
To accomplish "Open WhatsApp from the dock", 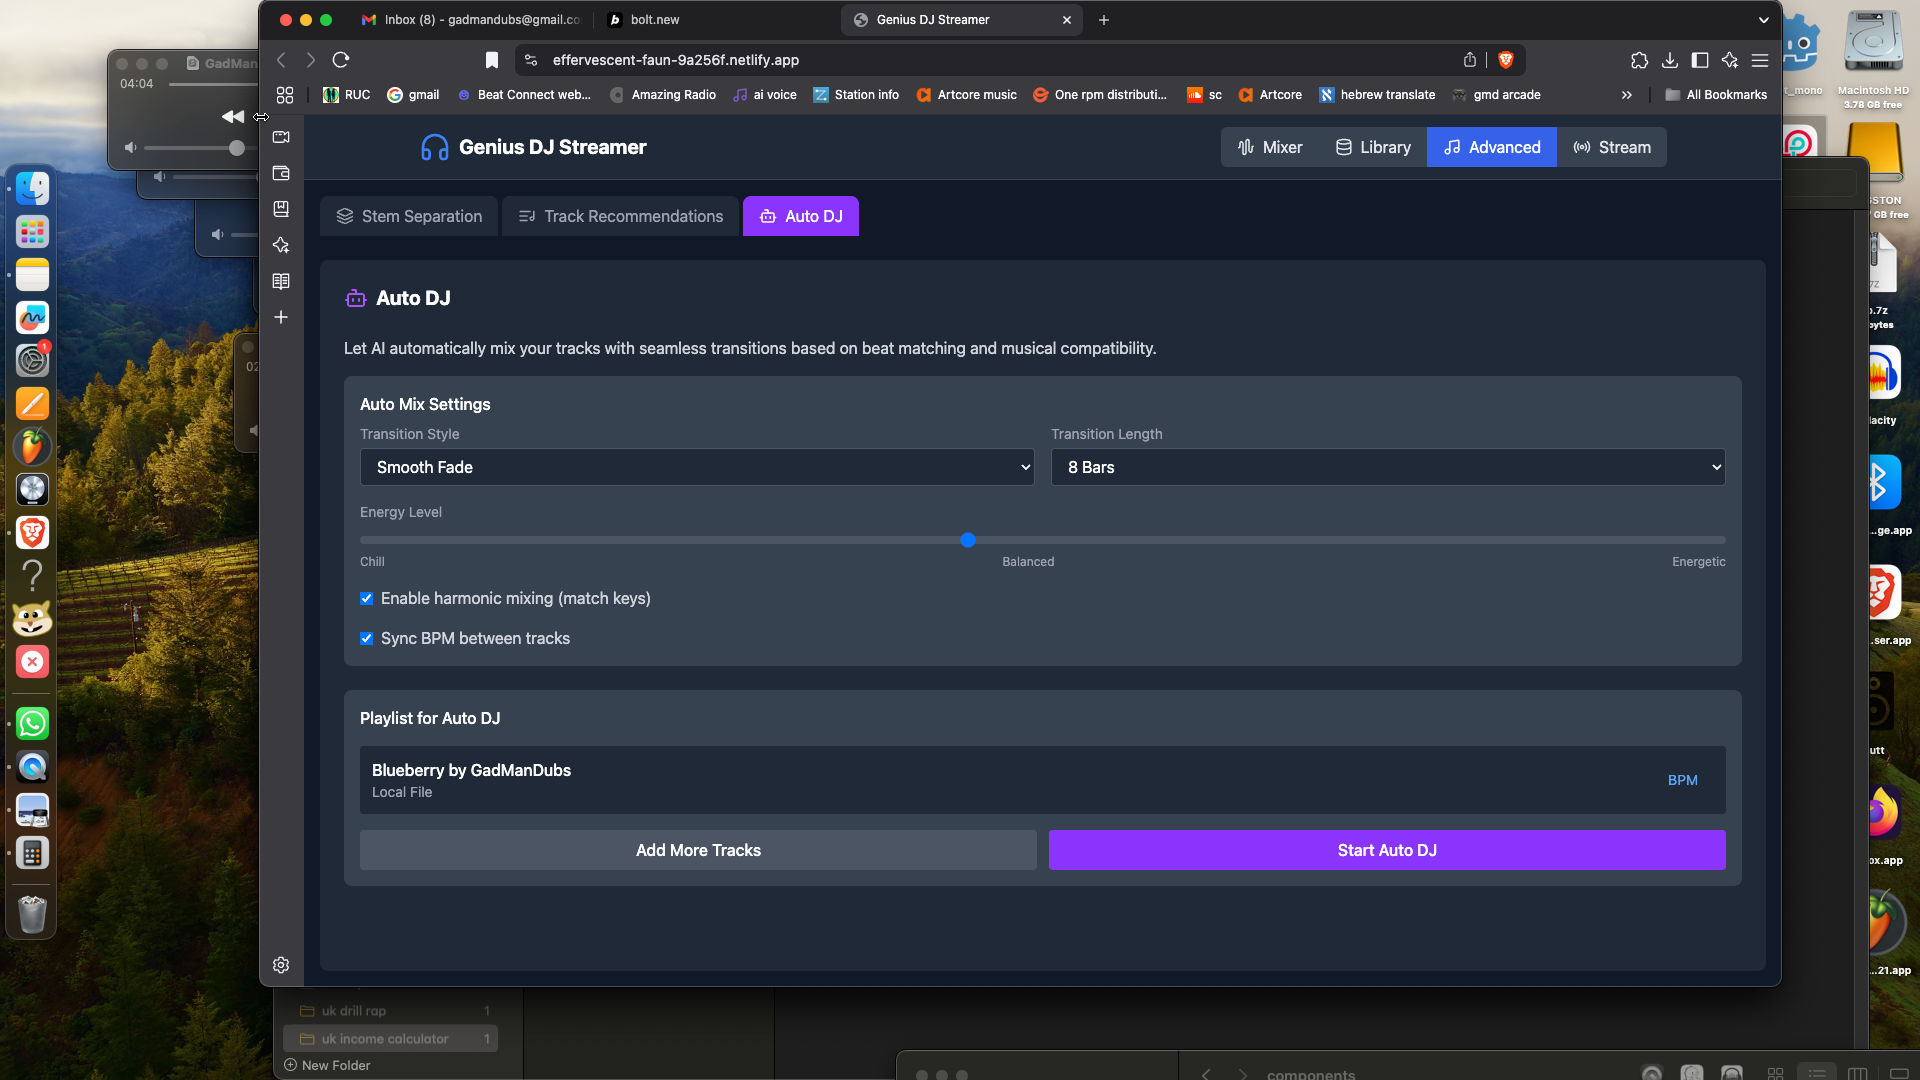I will pos(32,723).
